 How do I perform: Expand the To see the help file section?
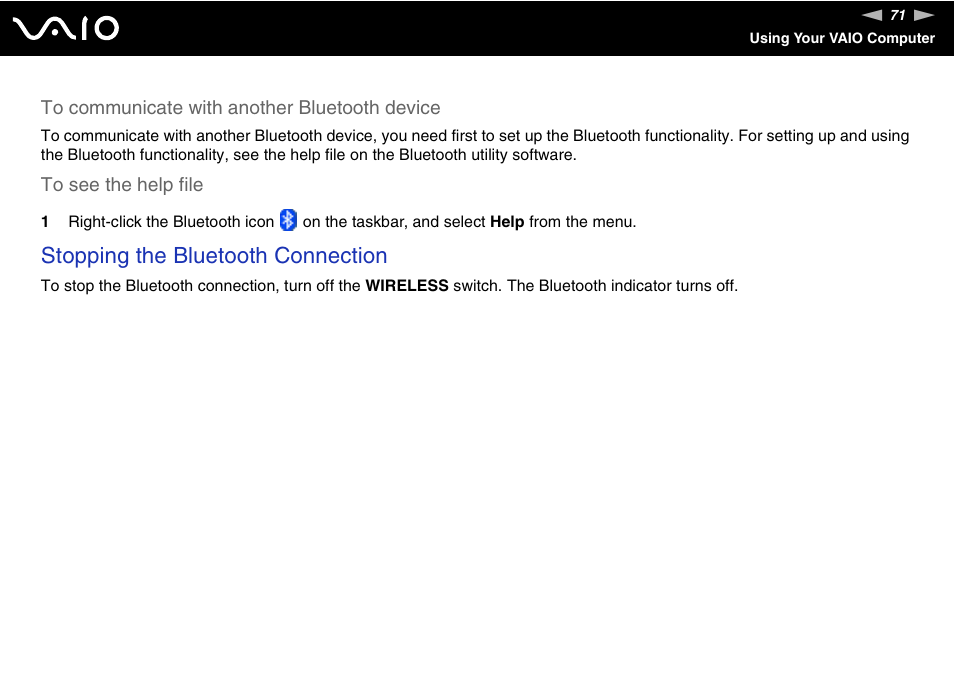point(122,185)
